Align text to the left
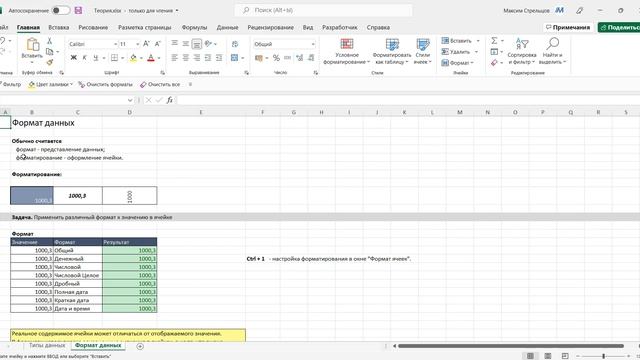 click(174, 58)
